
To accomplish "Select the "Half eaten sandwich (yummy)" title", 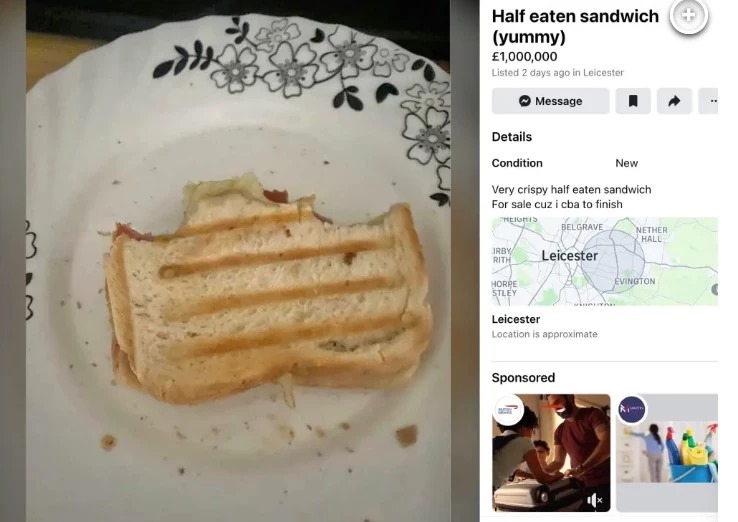I will coord(575,26).
